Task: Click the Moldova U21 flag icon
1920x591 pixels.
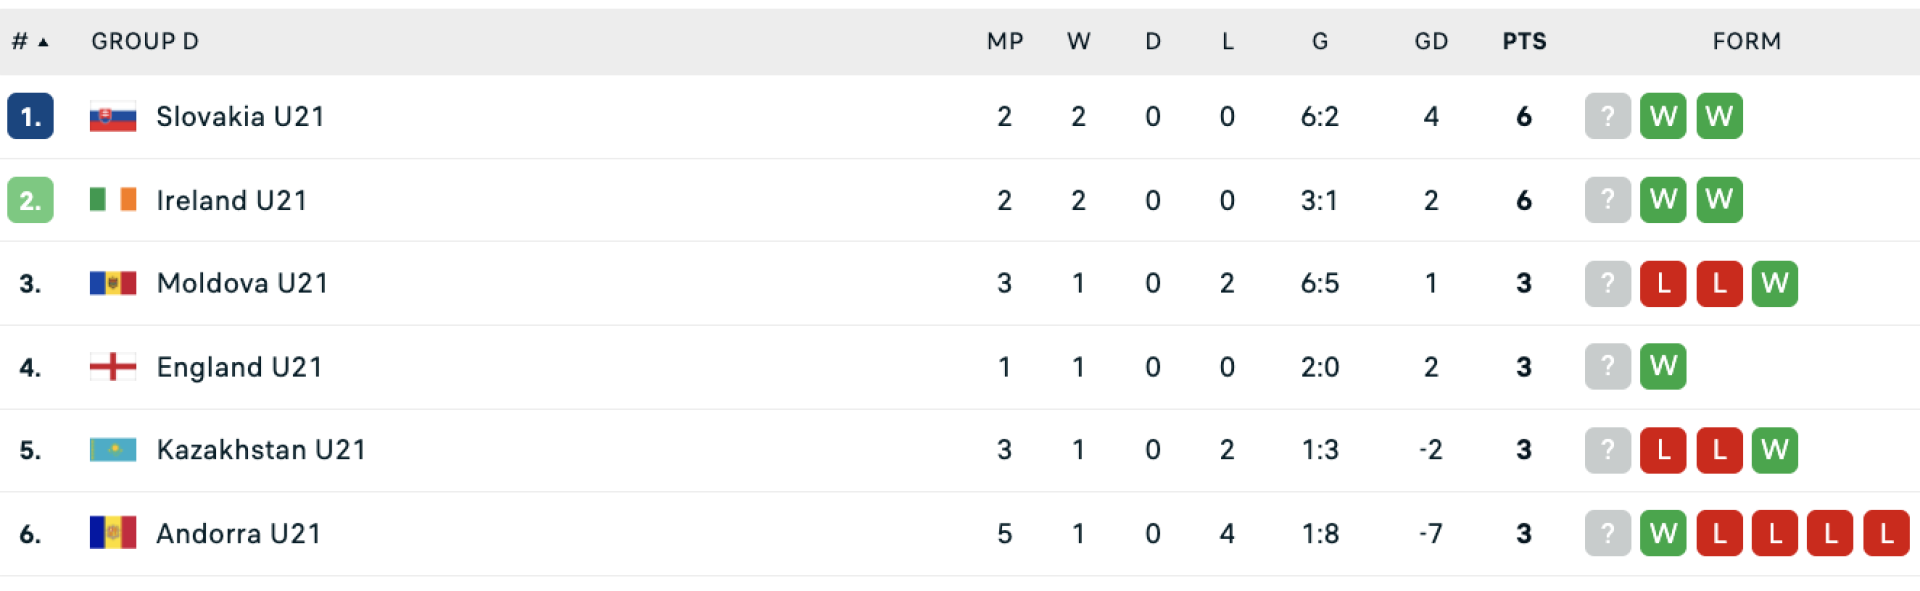Action: pyautogui.click(x=112, y=284)
